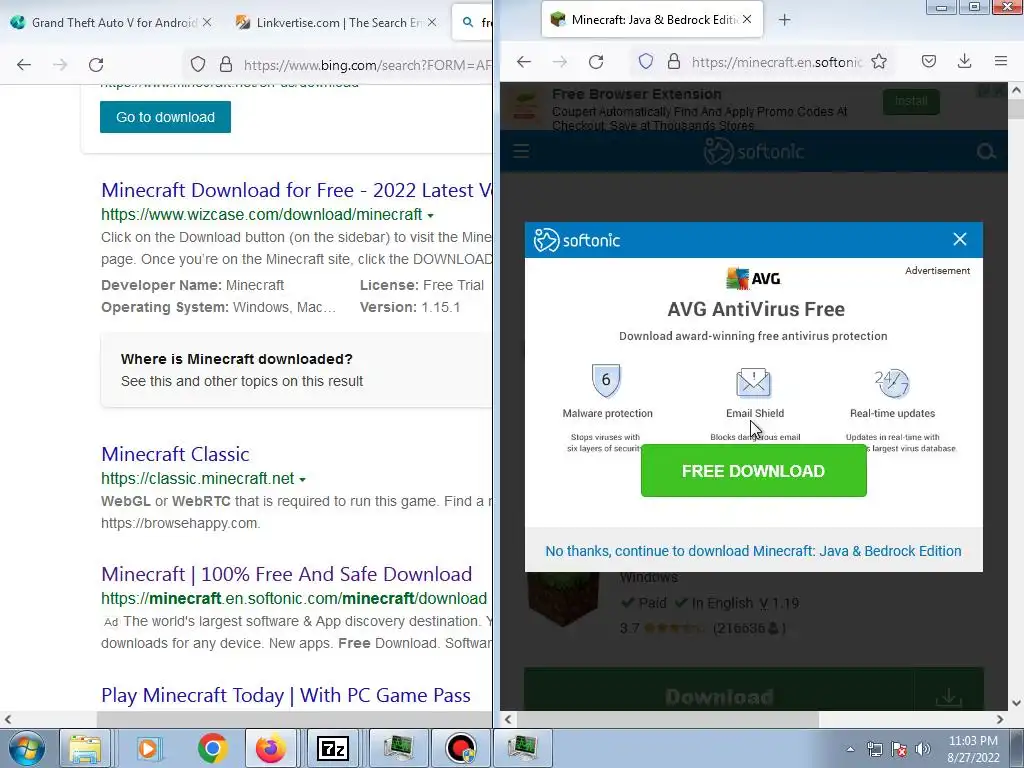
Task: Open the Windows Start menu
Action: click(x=26, y=748)
